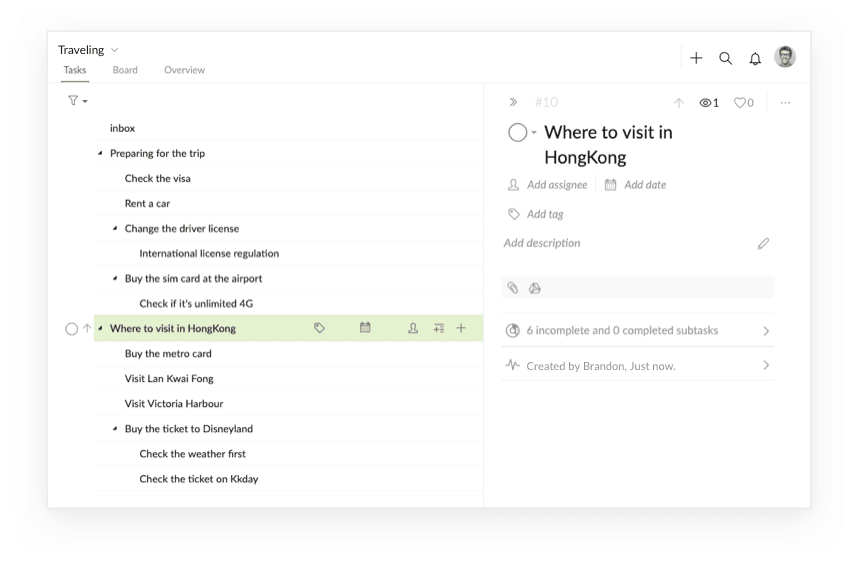Open the filter funnel icon
Screen dimensions: 858x563
[73, 100]
